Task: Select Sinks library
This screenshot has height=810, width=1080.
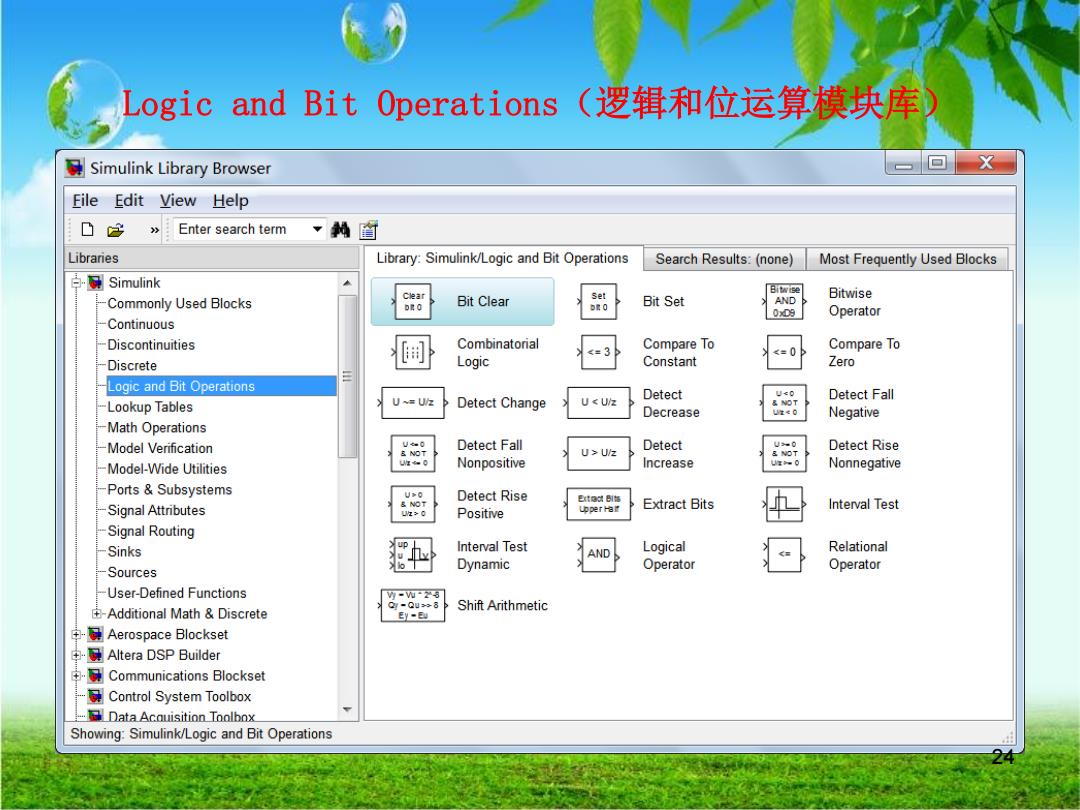Action: (124, 552)
